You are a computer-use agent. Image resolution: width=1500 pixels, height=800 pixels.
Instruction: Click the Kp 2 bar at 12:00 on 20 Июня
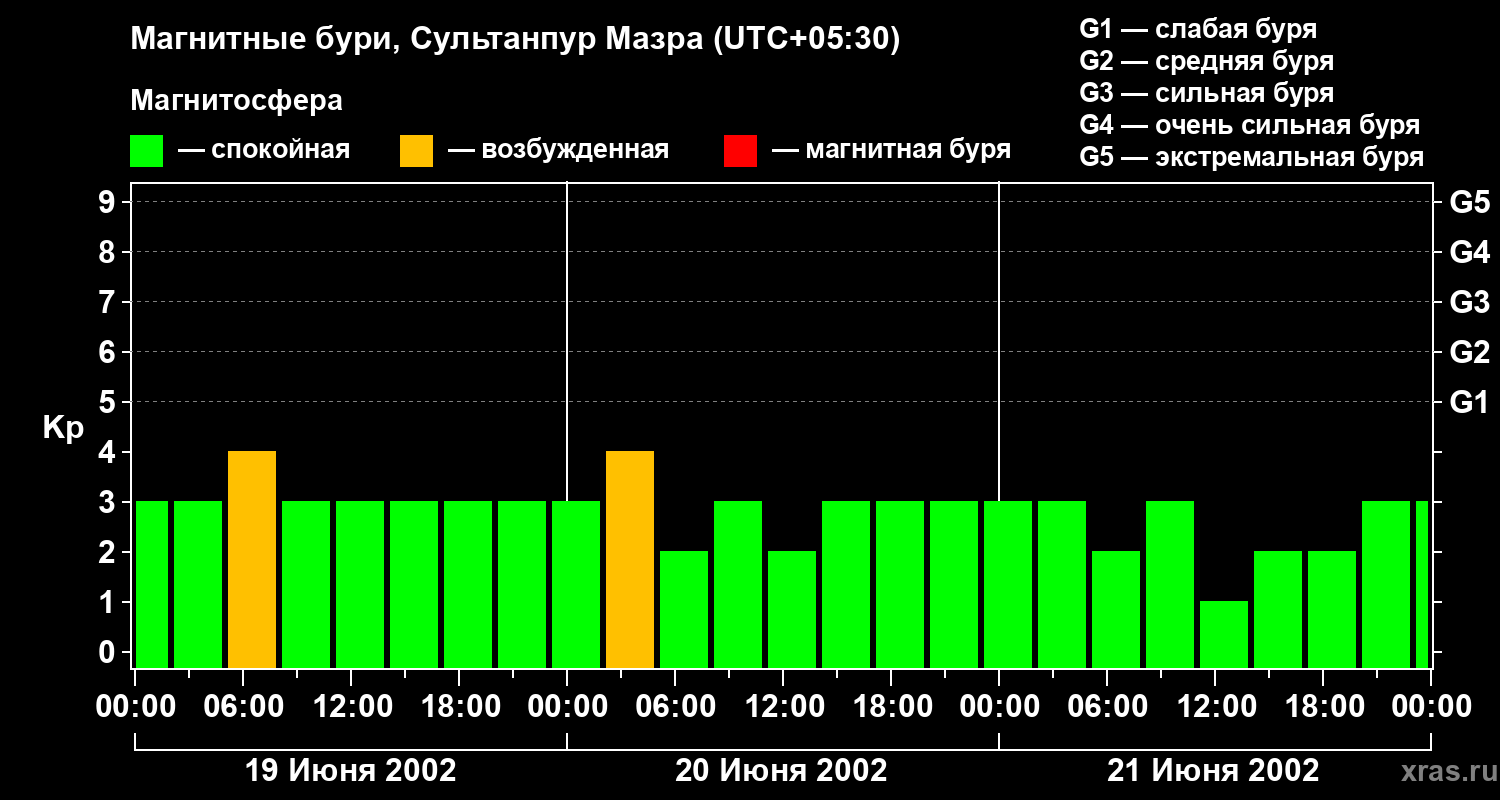click(x=792, y=610)
